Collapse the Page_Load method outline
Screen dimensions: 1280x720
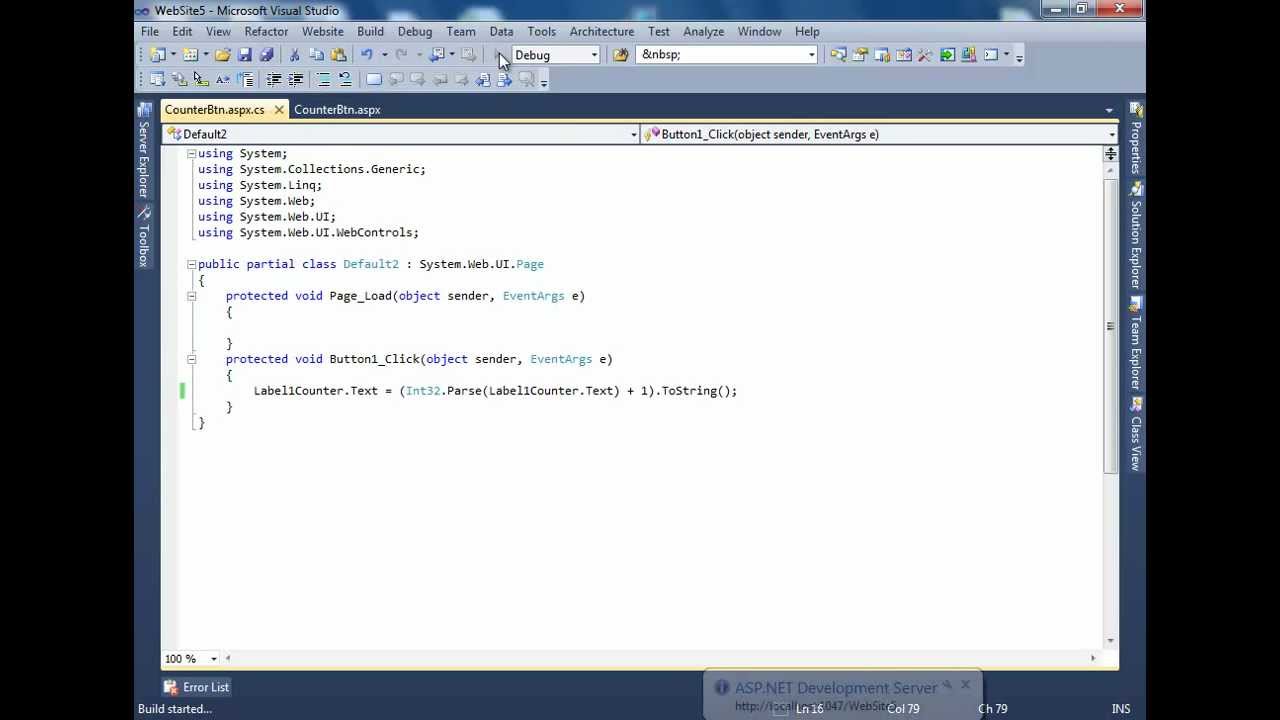click(191, 296)
